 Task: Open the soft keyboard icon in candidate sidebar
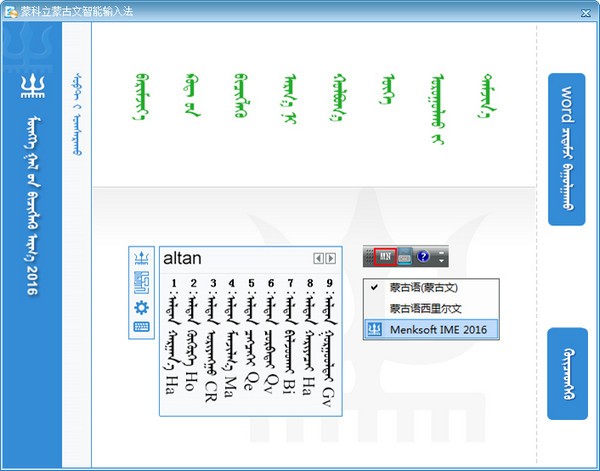[x=141, y=327]
